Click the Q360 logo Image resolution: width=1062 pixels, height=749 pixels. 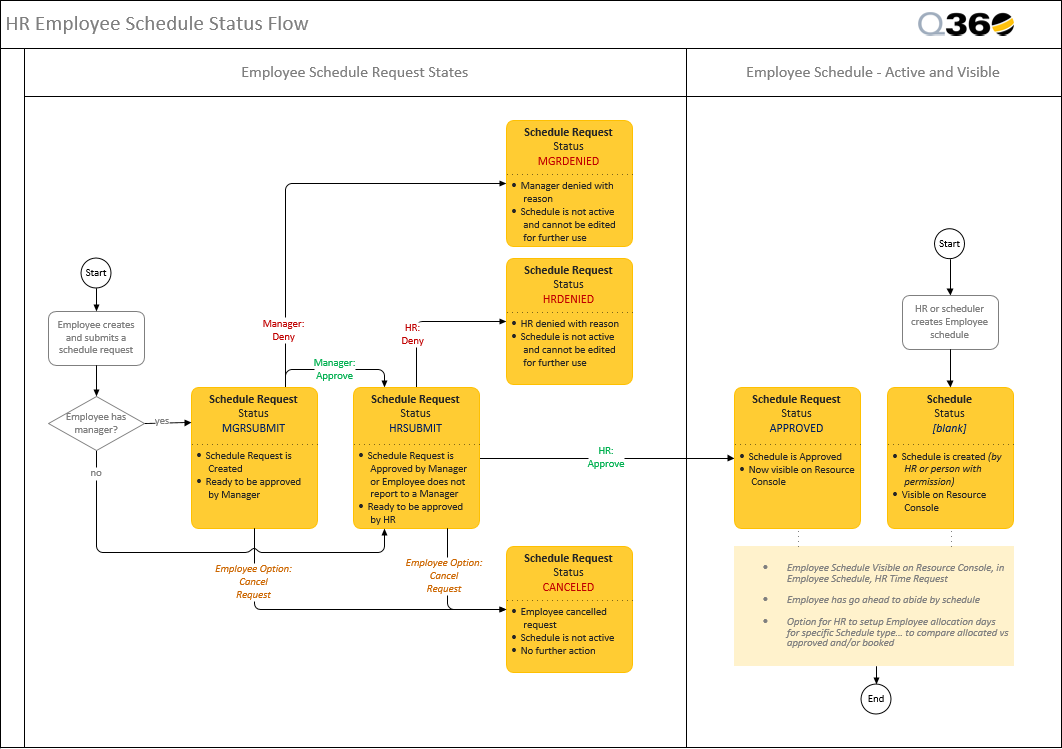pos(965,25)
